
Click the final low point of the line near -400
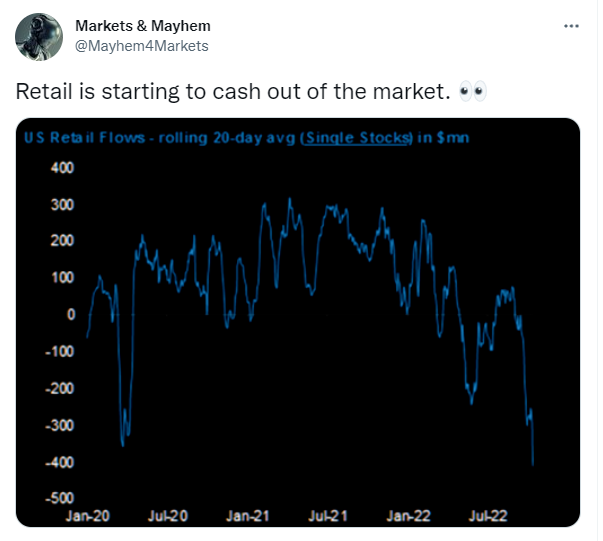tap(533, 464)
